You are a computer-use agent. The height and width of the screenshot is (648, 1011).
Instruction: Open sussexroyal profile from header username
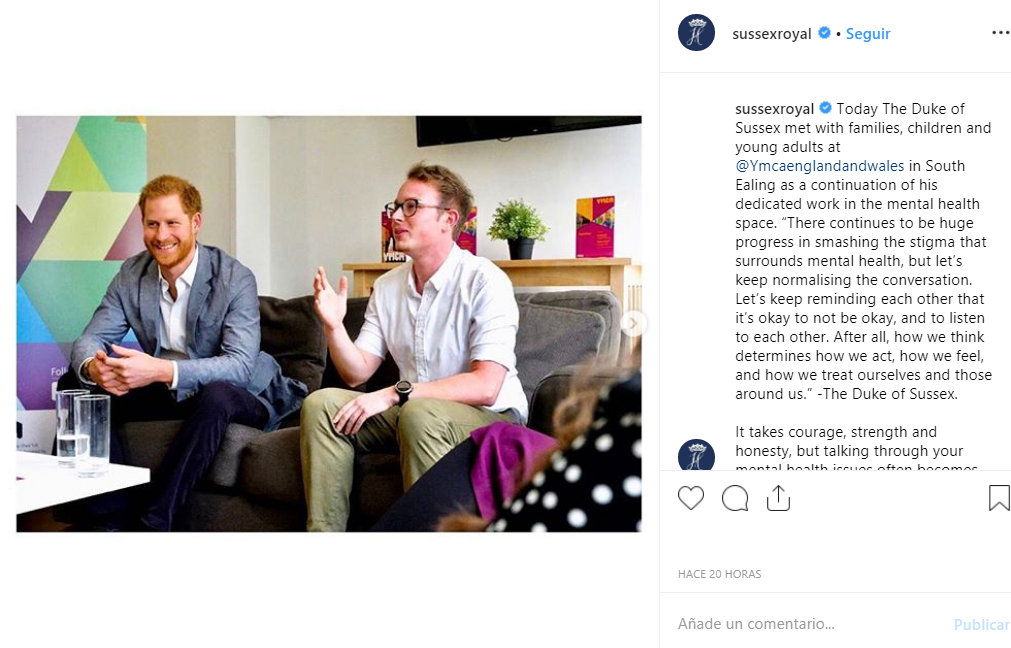[771, 34]
